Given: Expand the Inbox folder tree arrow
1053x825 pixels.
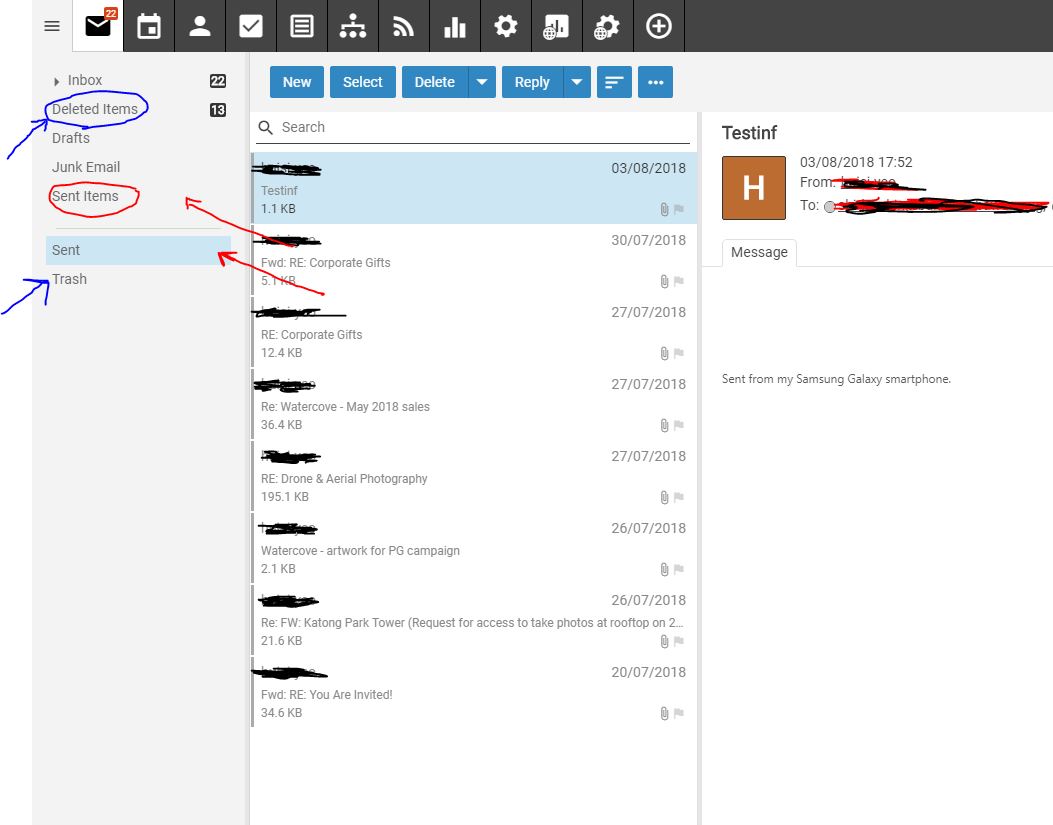Looking at the screenshot, I should (57, 81).
